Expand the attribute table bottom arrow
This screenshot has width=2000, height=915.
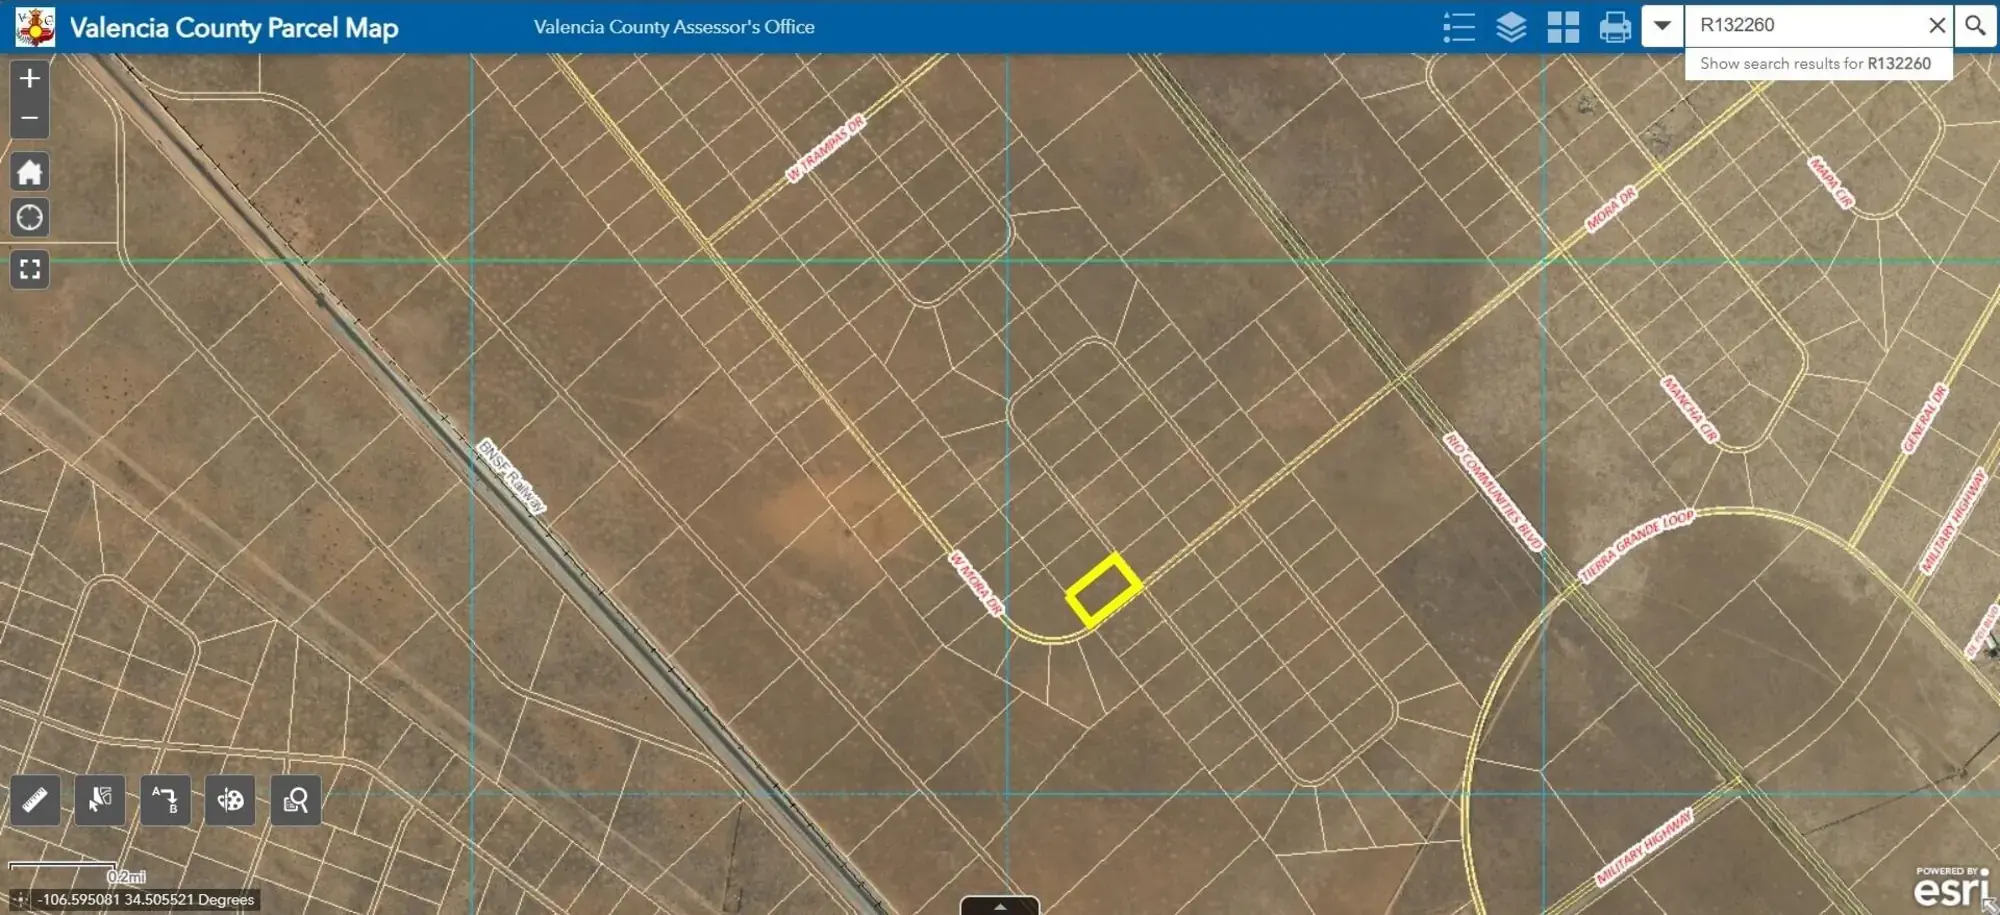(x=1000, y=906)
